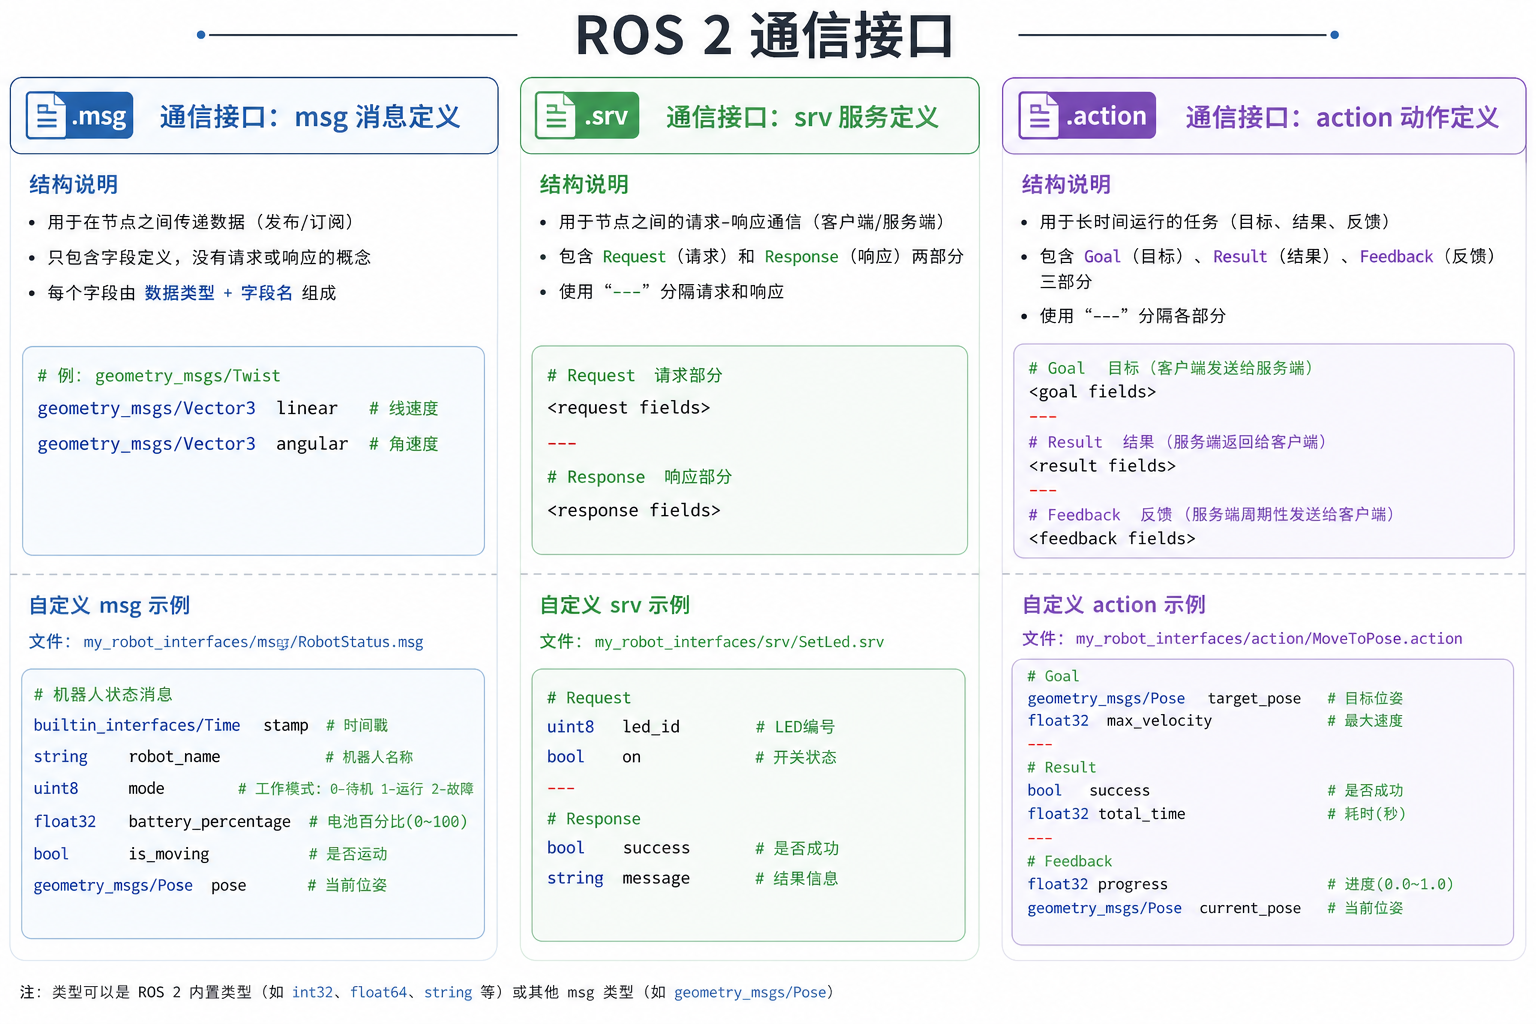This screenshot has width=1536, height=1024.
Task: Click 'geometry_msgs/Pose' in the bottom footnote
Action: [x=750, y=993]
